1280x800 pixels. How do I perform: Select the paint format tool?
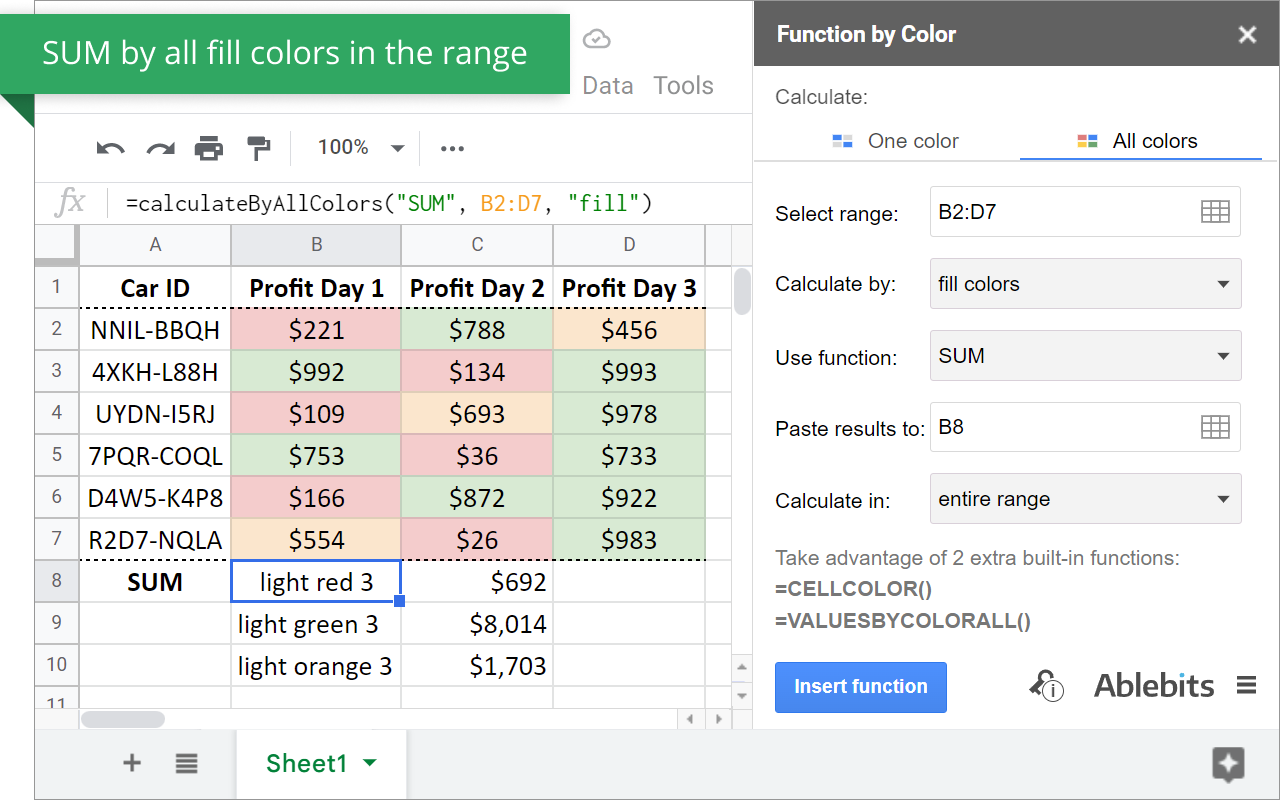258,148
